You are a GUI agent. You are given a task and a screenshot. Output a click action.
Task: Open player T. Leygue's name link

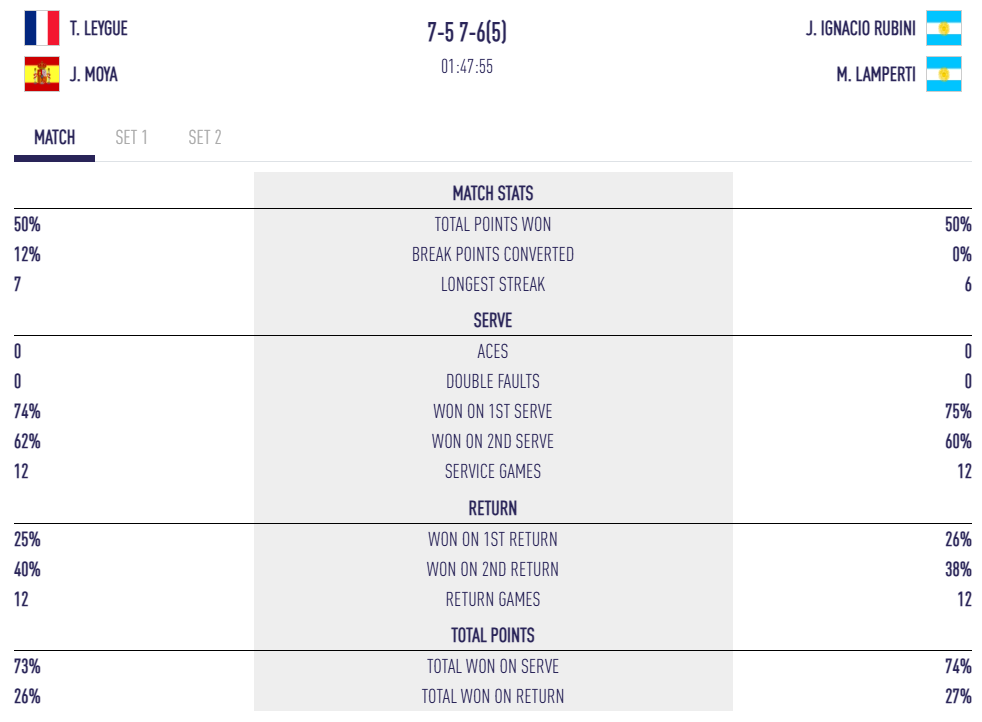coord(99,29)
